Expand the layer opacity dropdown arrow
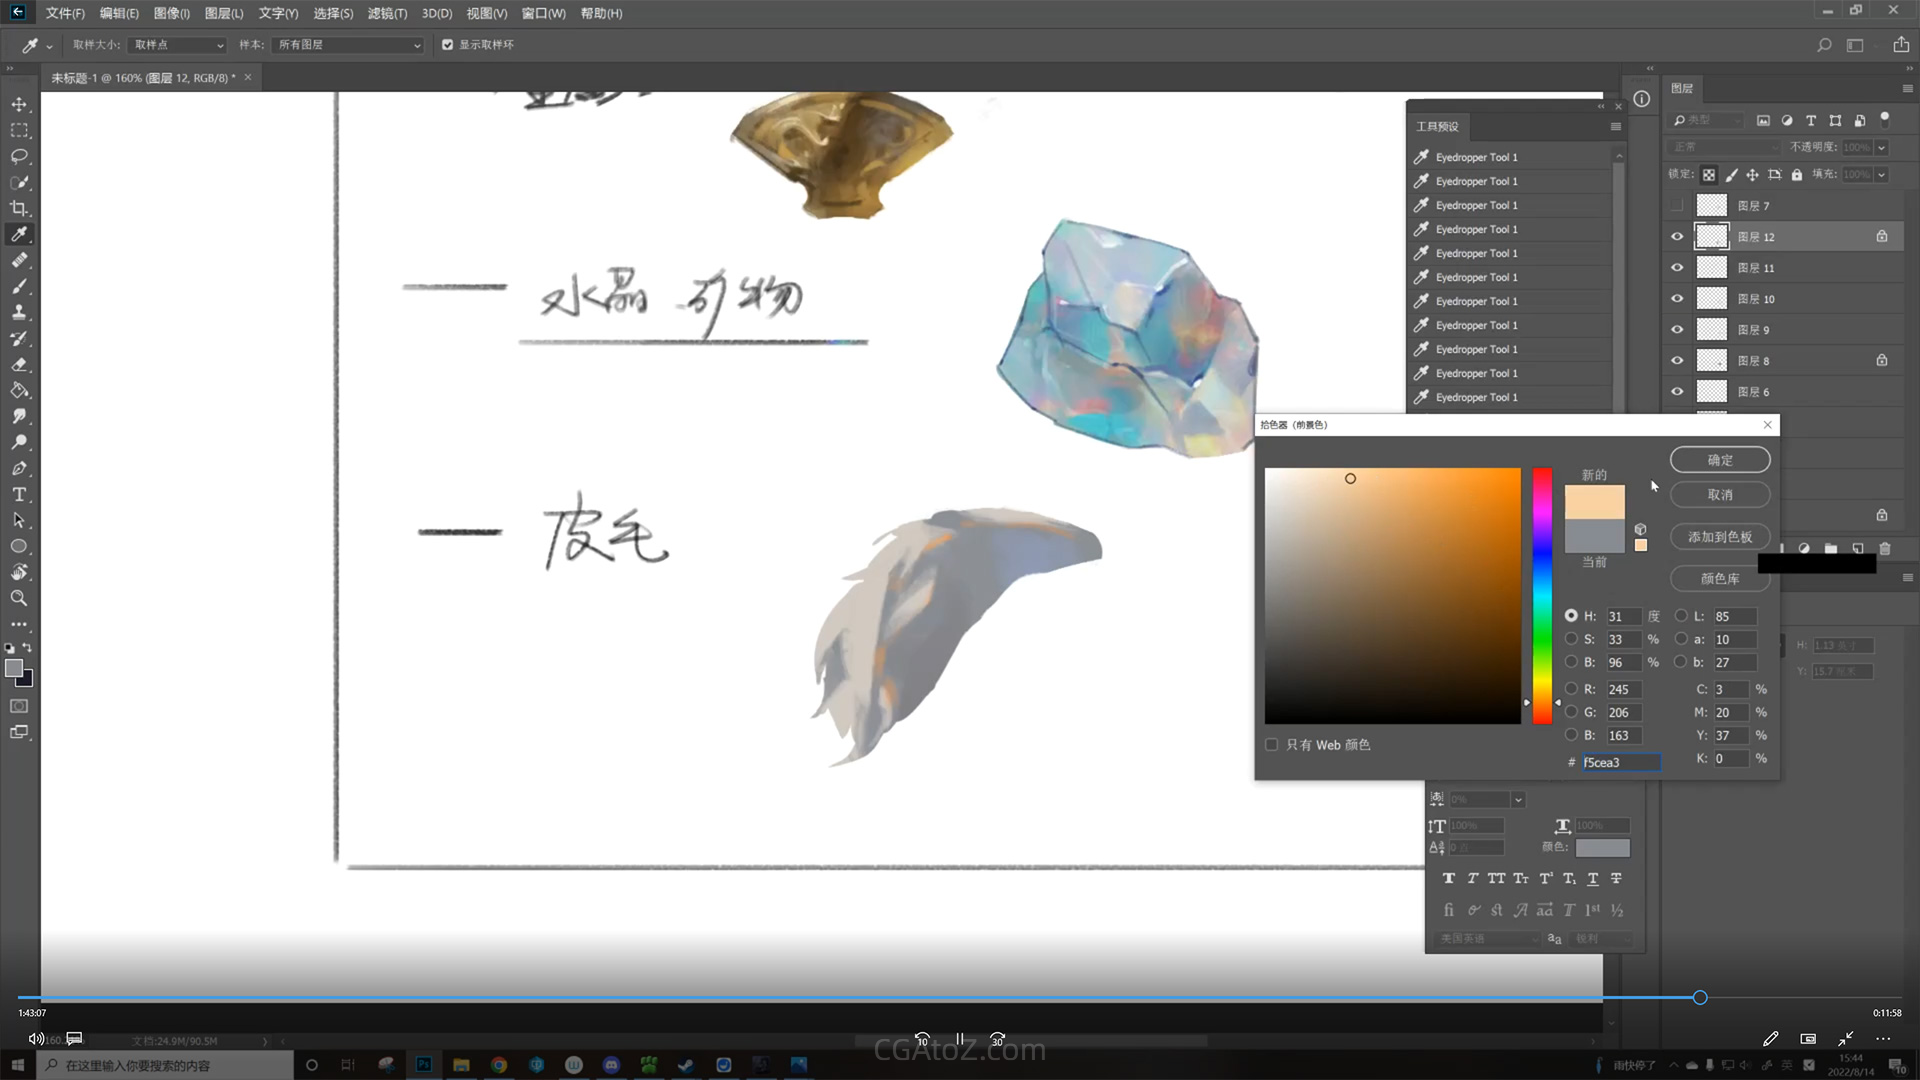The width and height of the screenshot is (1920, 1080). pyautogui.click(x=1881, y=147)
